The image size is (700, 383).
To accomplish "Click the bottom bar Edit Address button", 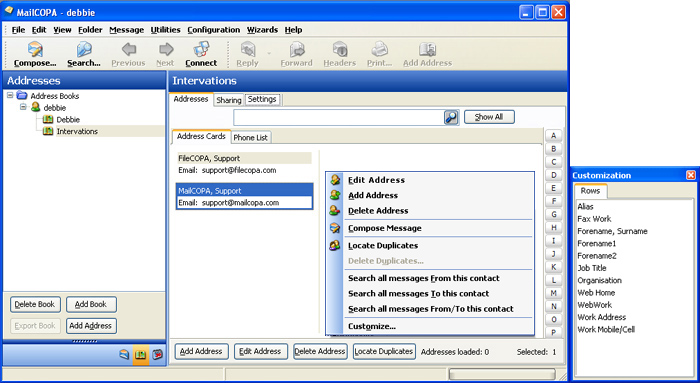I will [x=260, y=352].
